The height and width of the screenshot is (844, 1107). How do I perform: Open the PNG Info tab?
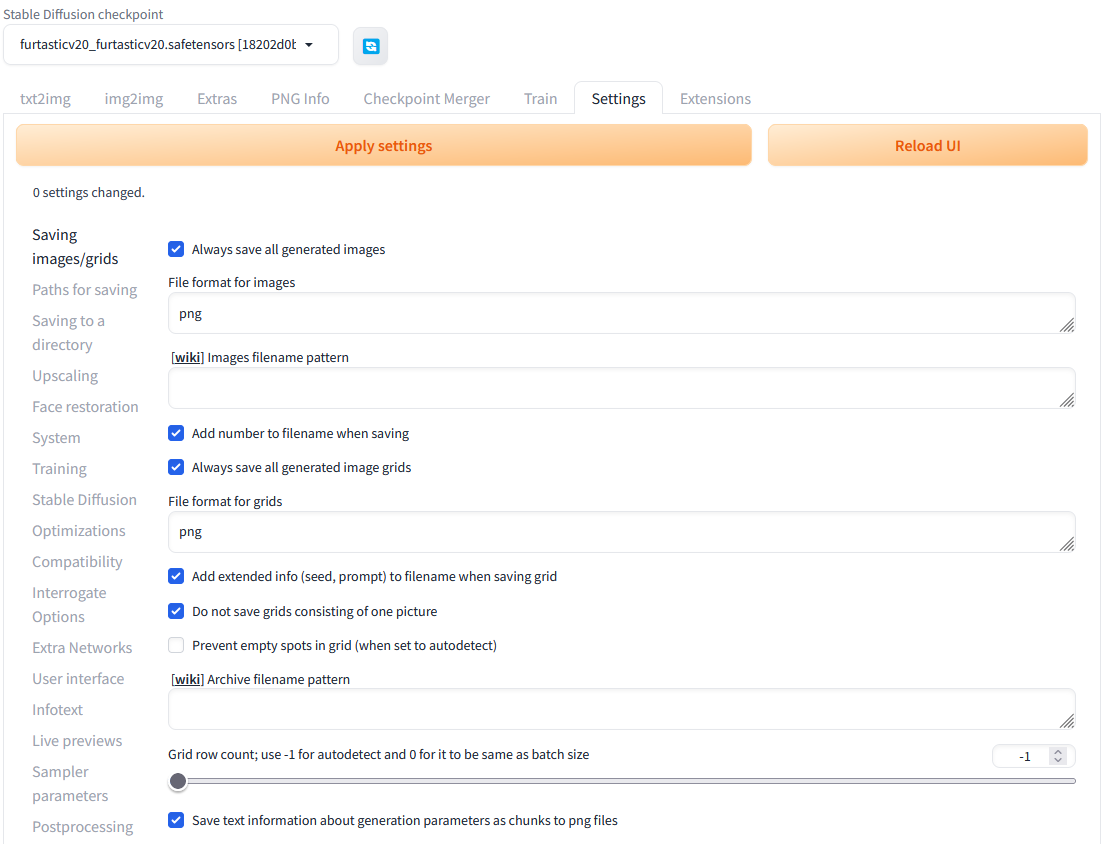300,99
